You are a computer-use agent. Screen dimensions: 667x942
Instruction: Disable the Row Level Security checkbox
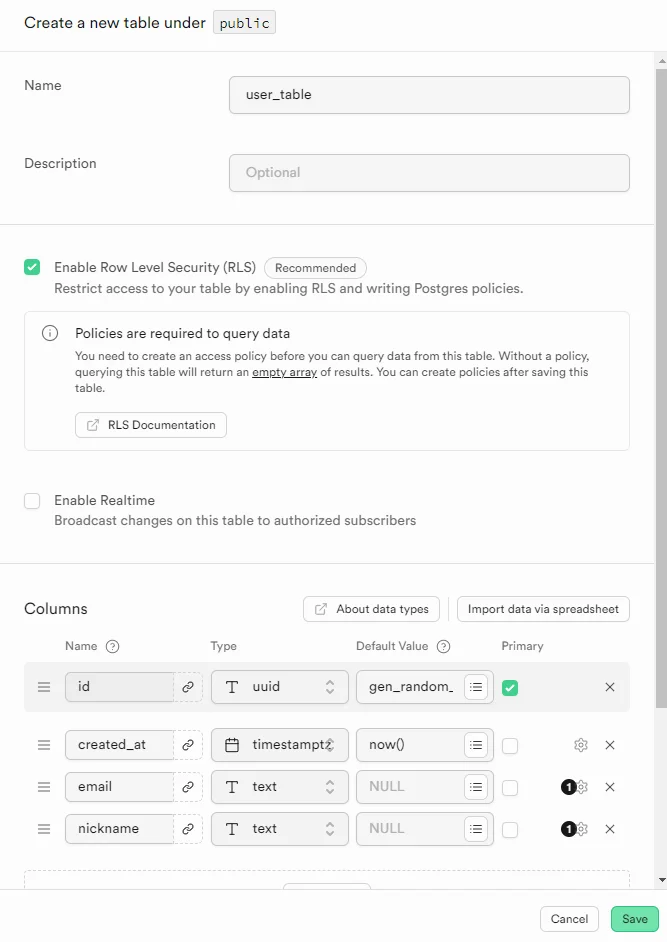pyautogui.click(x=32, y=267)
